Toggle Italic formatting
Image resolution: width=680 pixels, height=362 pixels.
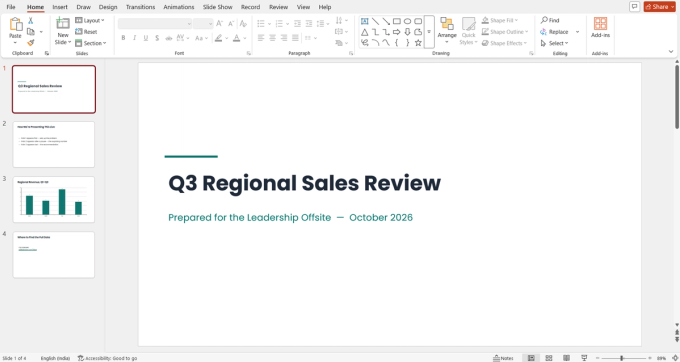(134, 38)
